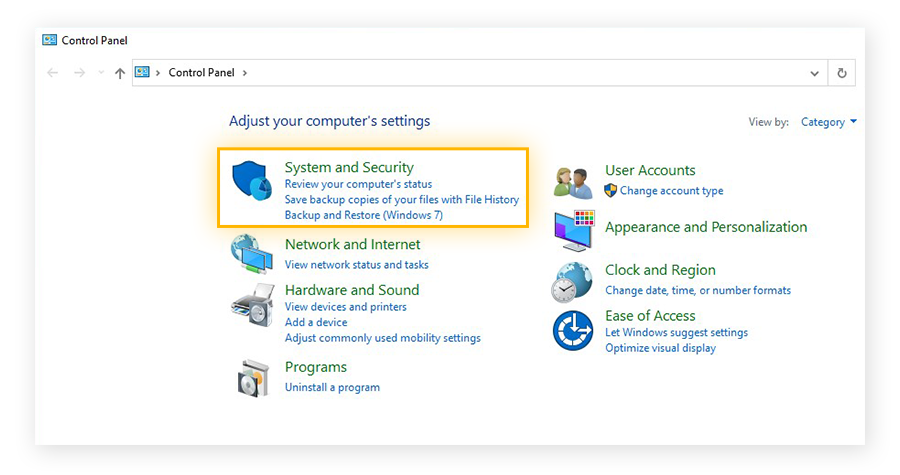Click the User Accounts people icon
Screen dimensions: 900x475
click(x=574, y=182)
